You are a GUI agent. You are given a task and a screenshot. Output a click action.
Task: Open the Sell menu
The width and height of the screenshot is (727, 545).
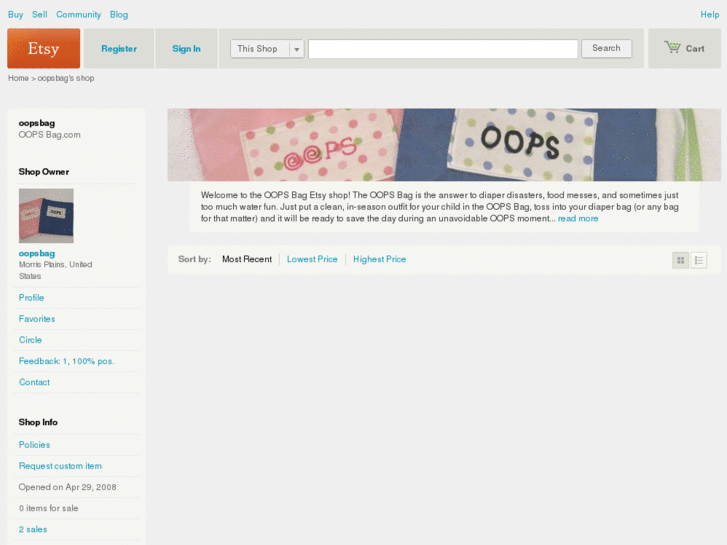(39, 14)
